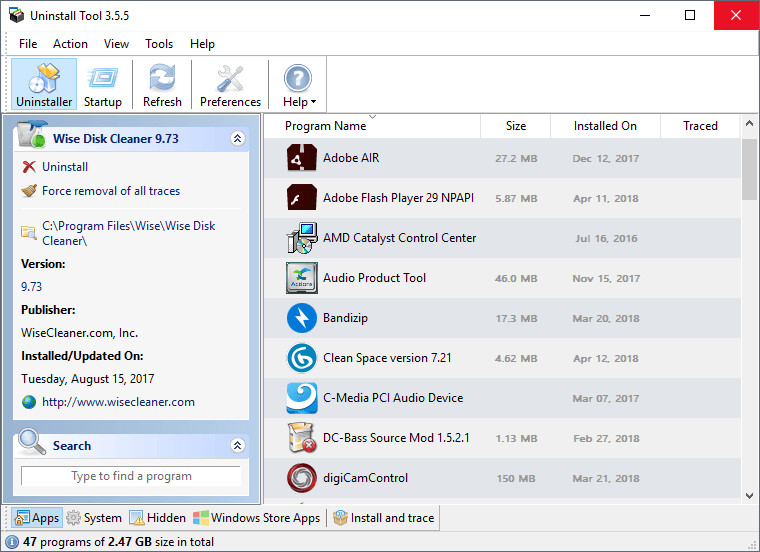
Task: Open the wisecleaner.com website link
Action: tap(118, 402)
